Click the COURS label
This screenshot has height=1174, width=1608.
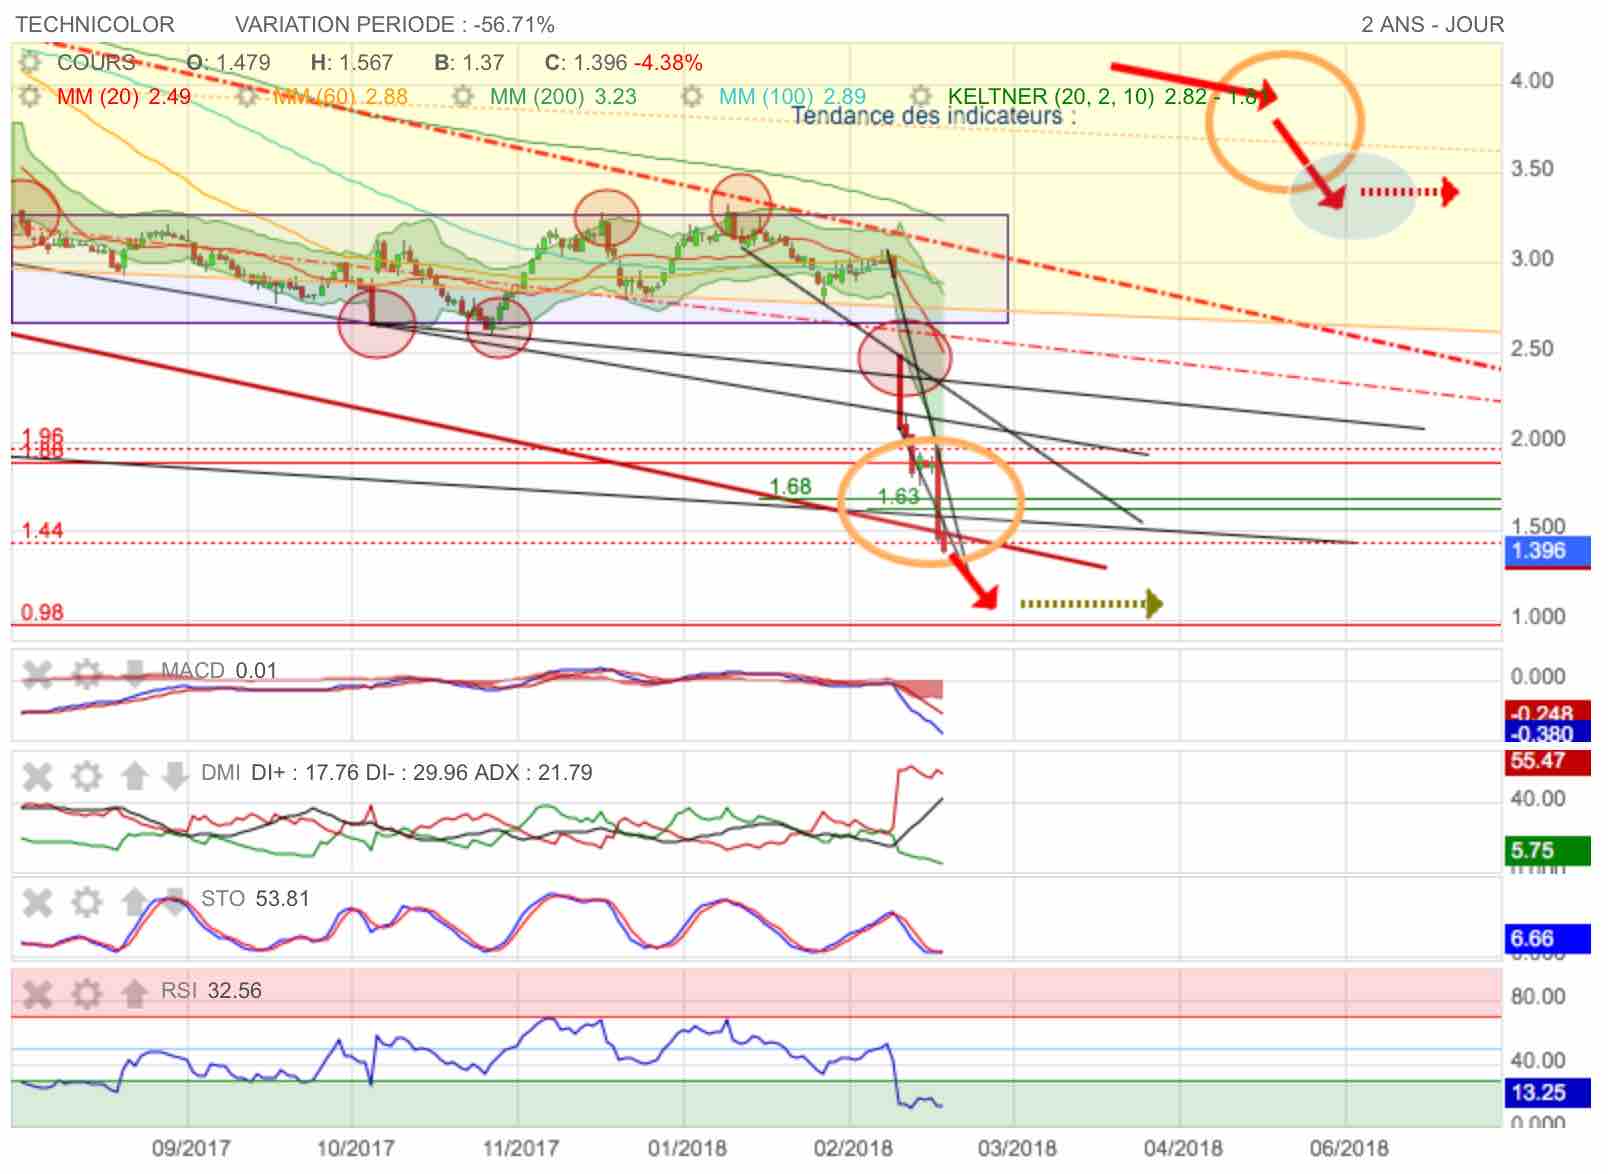click(x=96, y=62)
